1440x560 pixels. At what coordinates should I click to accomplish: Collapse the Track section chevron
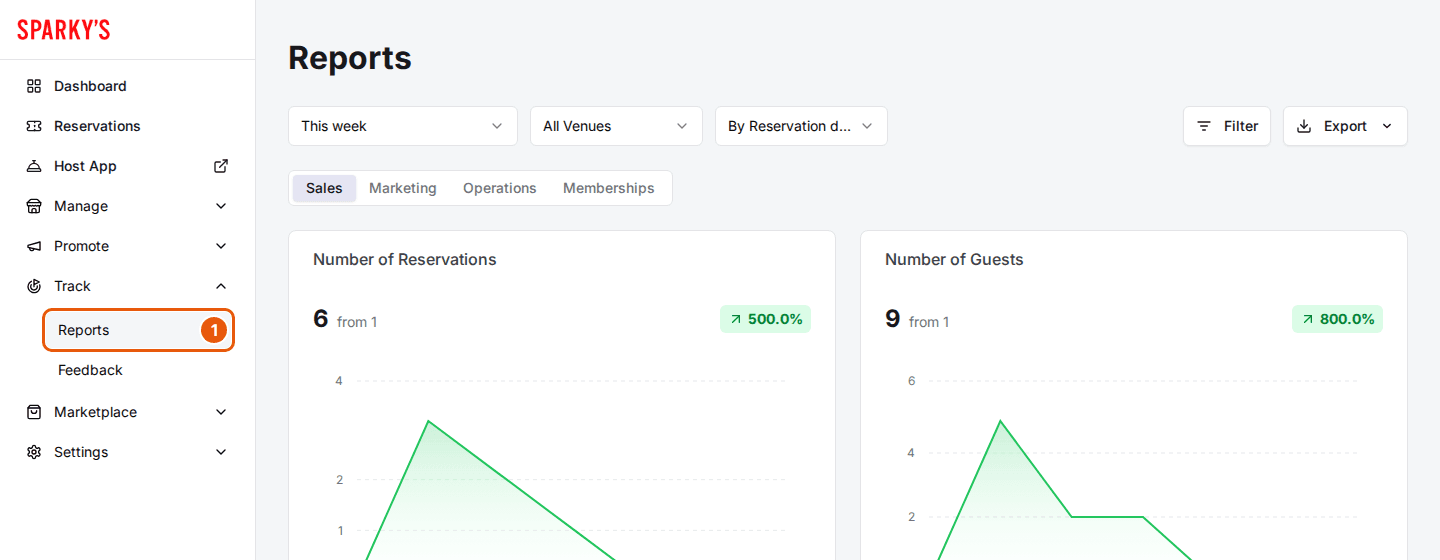pyautogui.click(x=221, y=286)
